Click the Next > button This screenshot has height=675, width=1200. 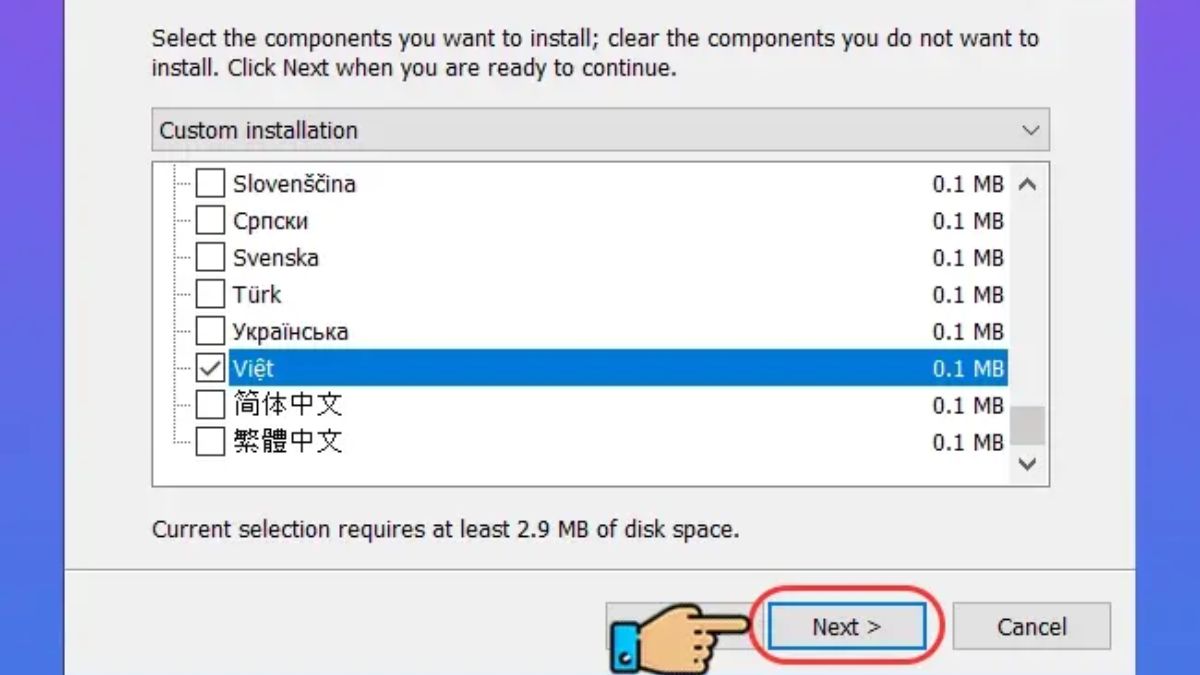click(x=846, y=627)
